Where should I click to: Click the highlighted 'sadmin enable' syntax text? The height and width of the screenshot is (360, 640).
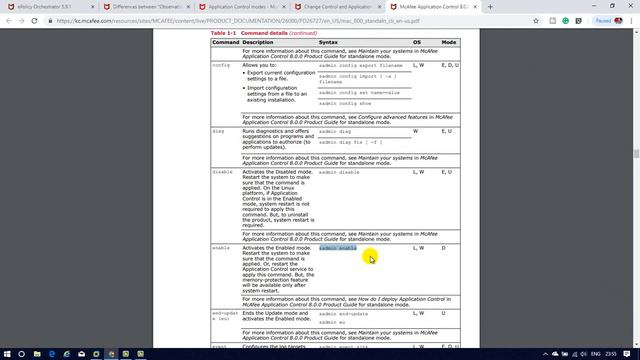(338, 248)
